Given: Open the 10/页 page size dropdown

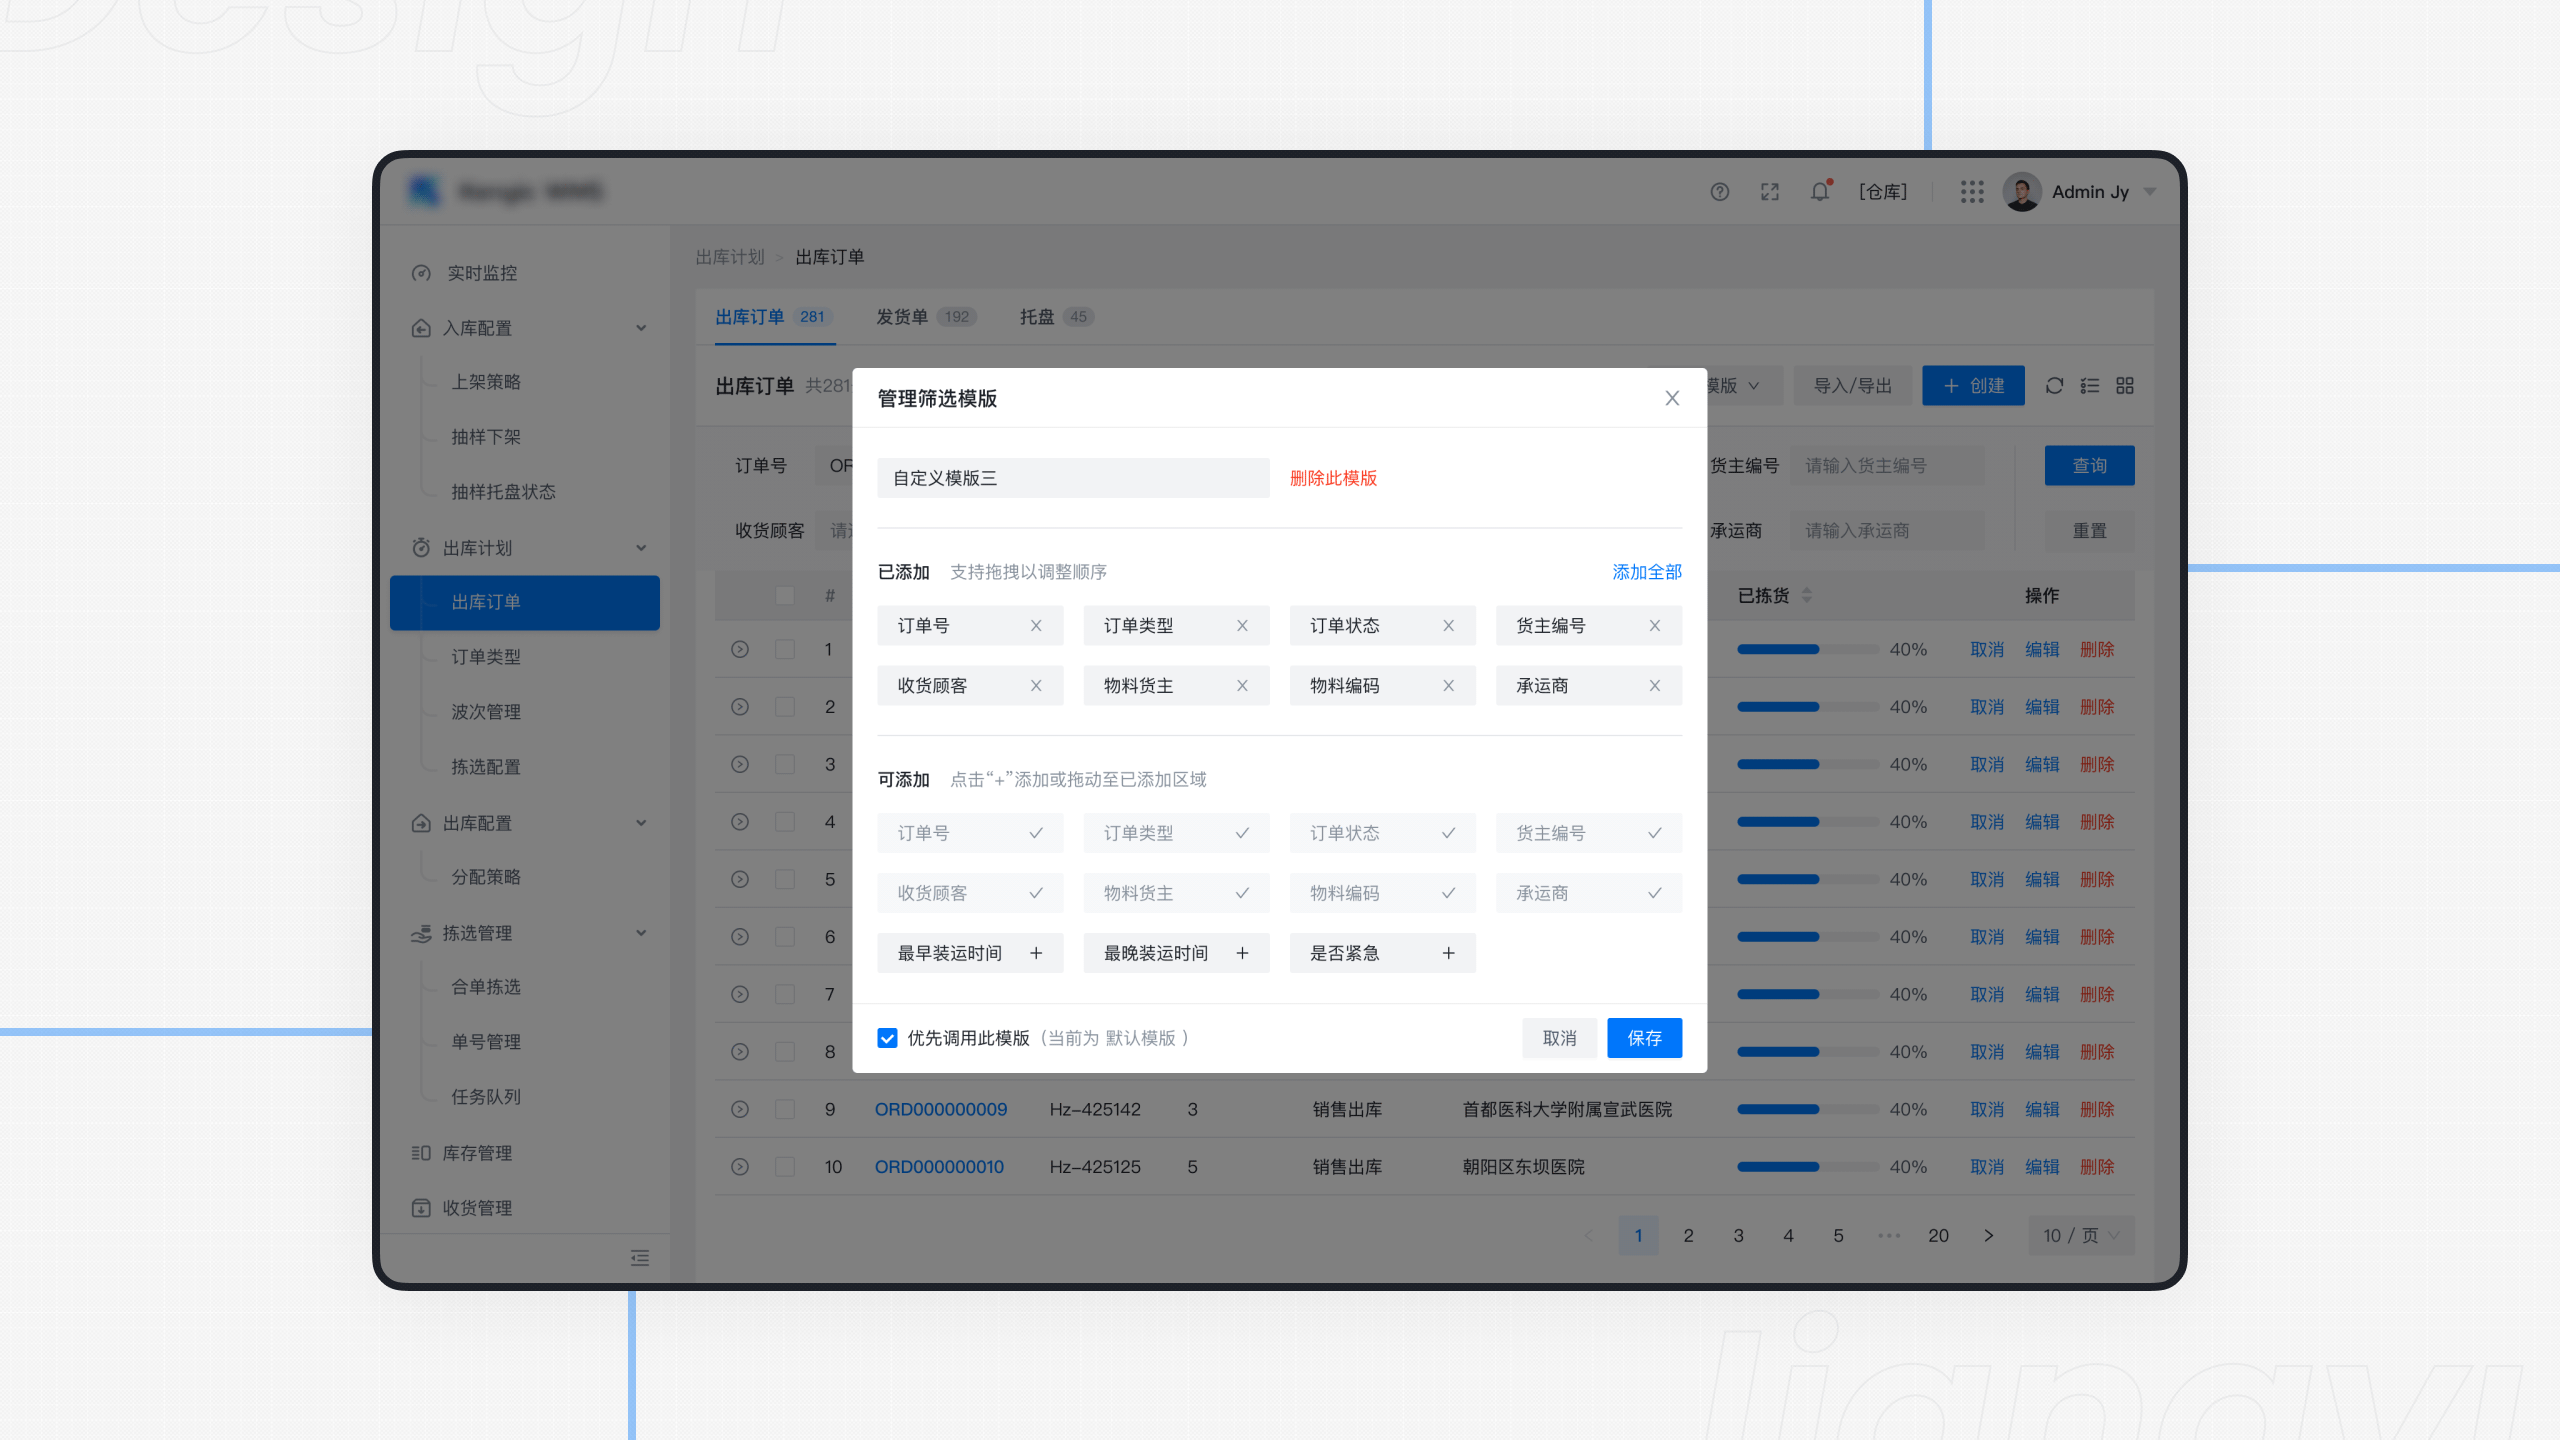Looking at the screenshot, I should [2080, 1235].
